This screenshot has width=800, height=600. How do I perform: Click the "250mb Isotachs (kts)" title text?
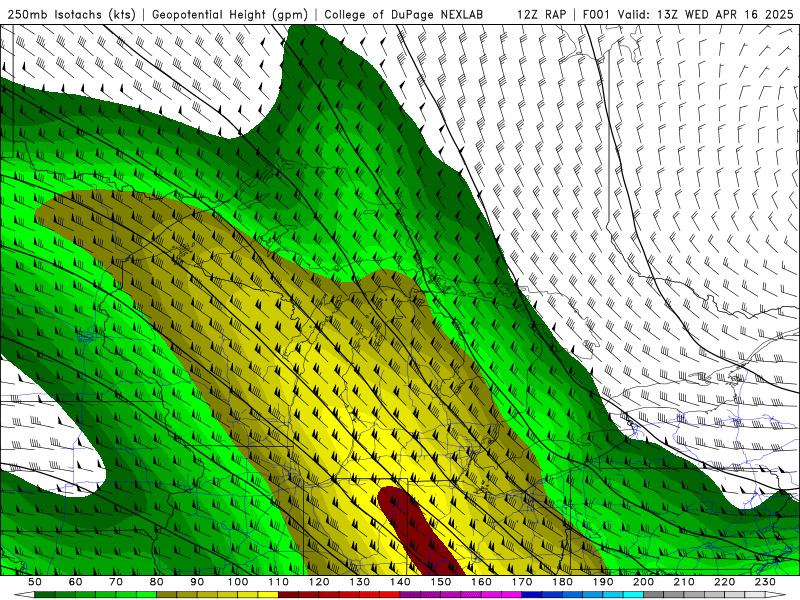point(71,15)
